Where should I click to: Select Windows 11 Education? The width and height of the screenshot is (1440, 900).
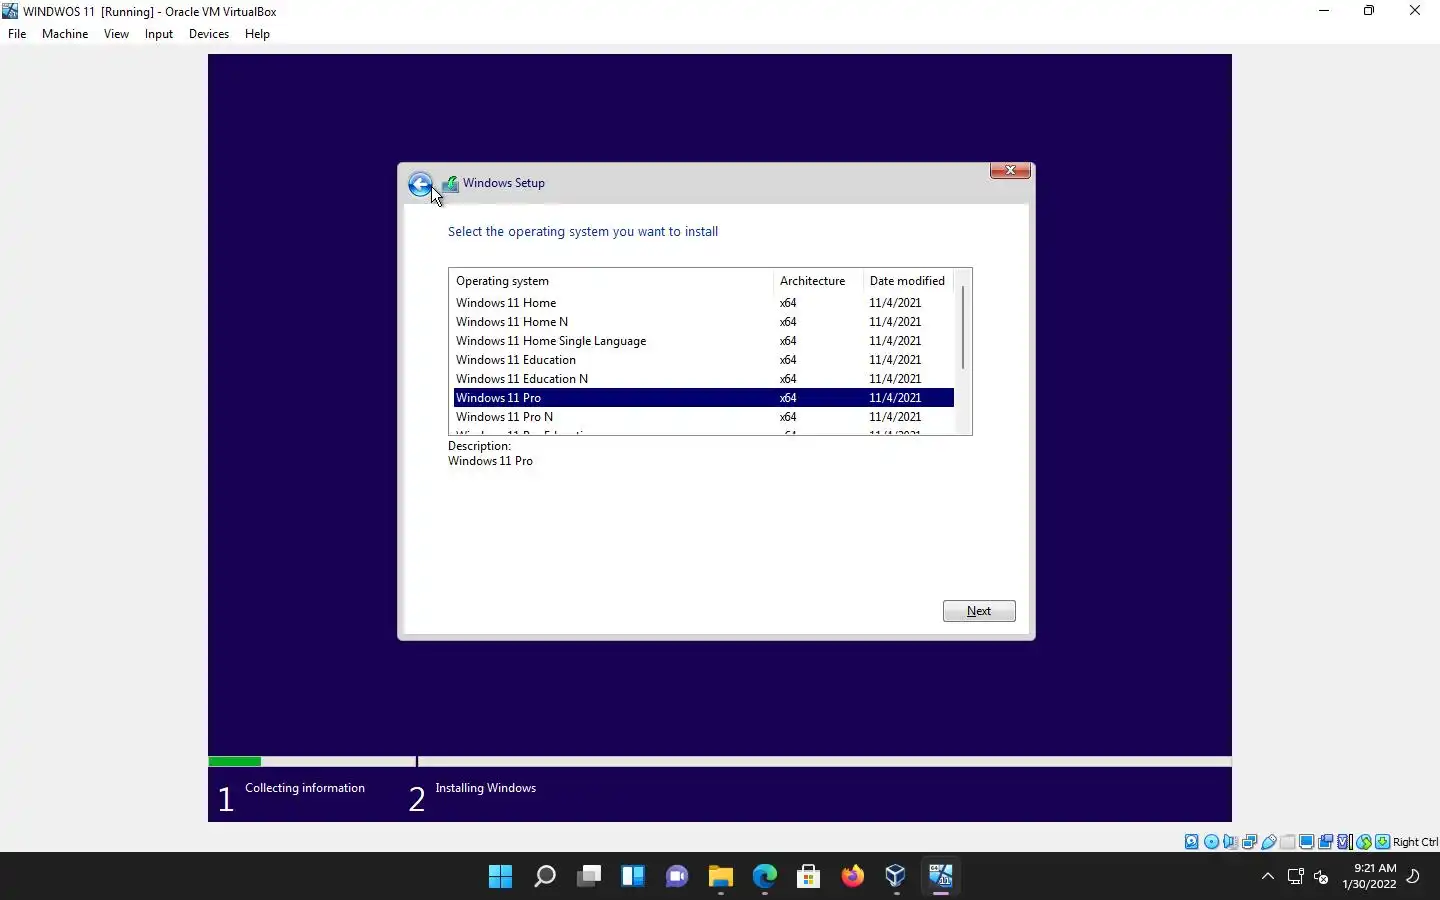(x=703, y=360)
